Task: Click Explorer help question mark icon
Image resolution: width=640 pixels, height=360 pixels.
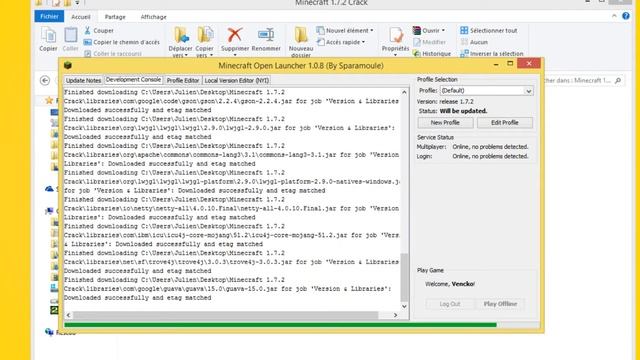Action: [x=626, y=16]
